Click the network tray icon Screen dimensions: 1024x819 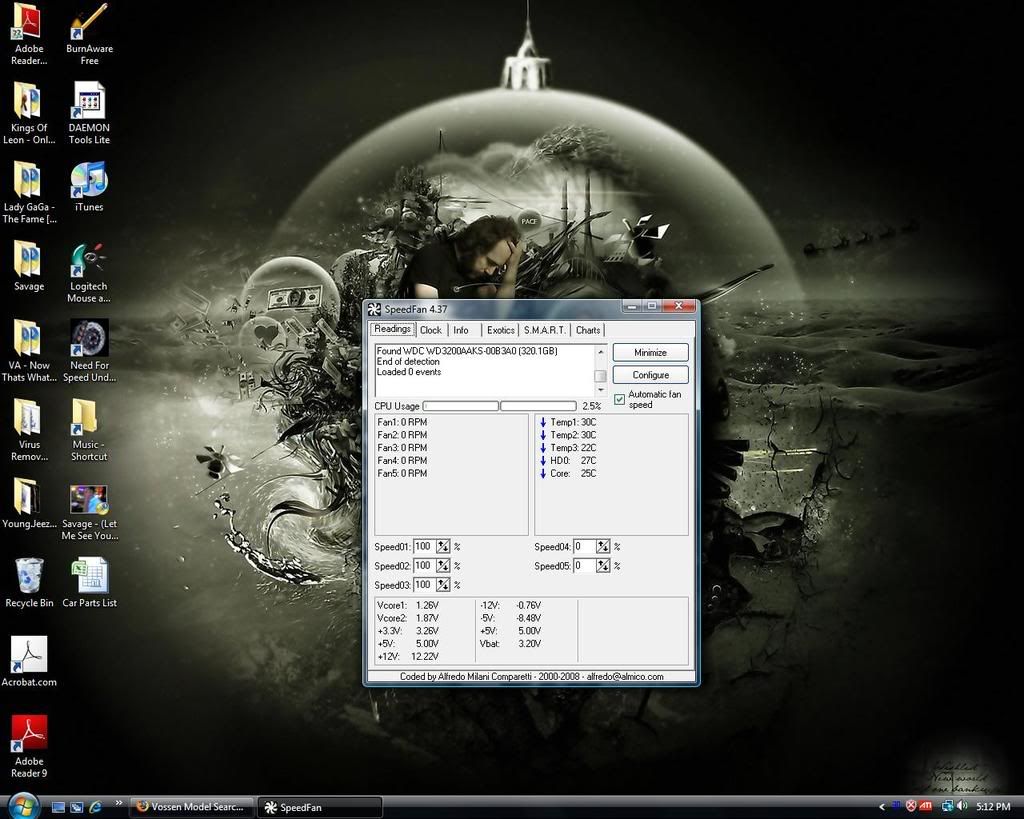(x=947, y=807)
